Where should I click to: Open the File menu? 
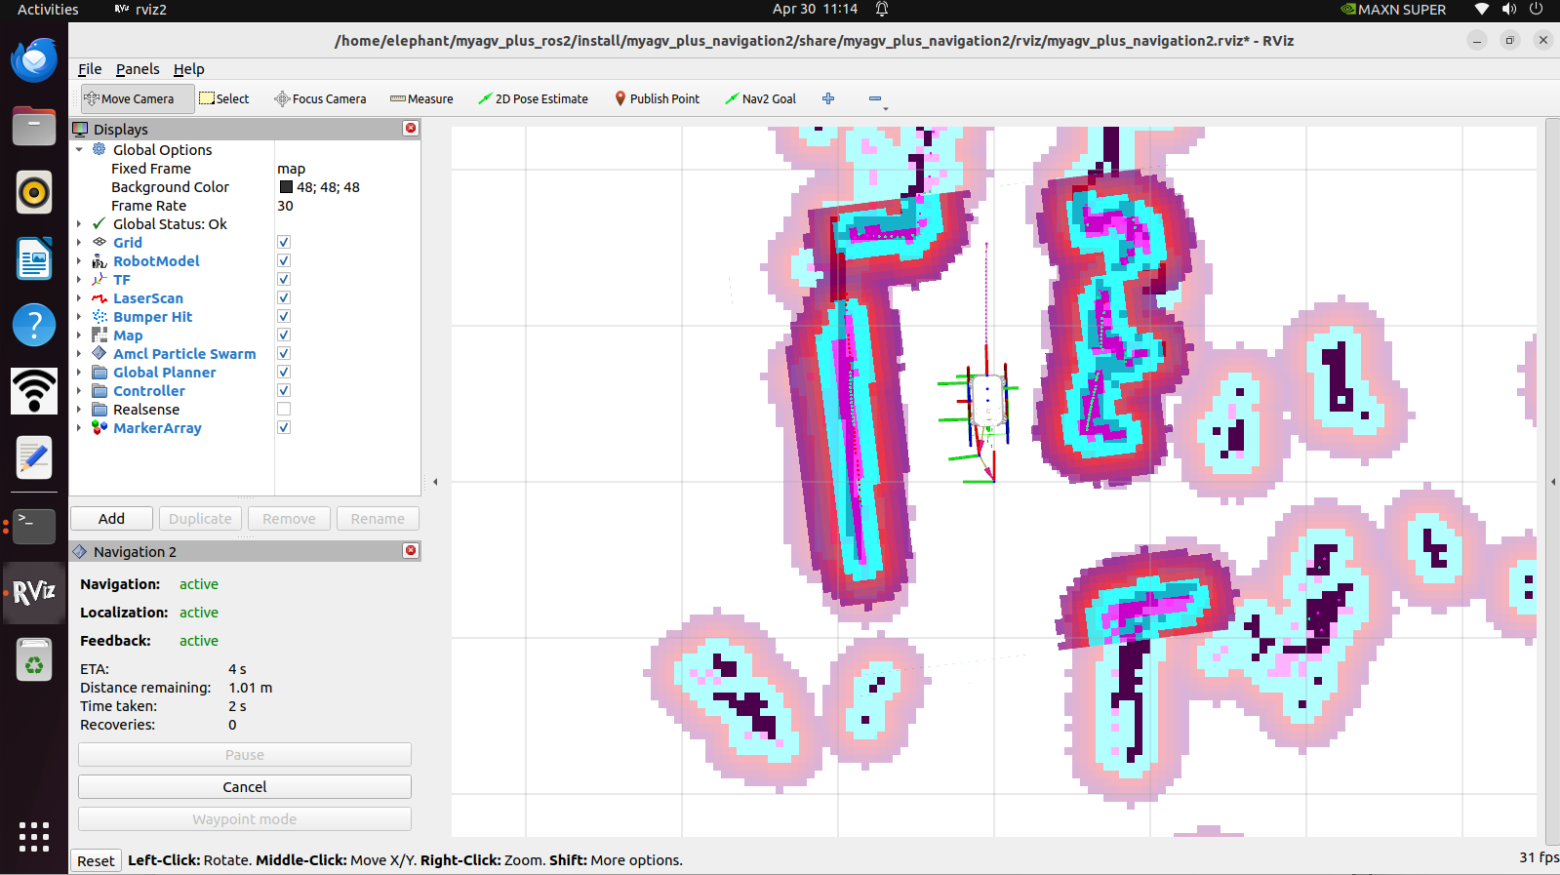pos(90,69)
